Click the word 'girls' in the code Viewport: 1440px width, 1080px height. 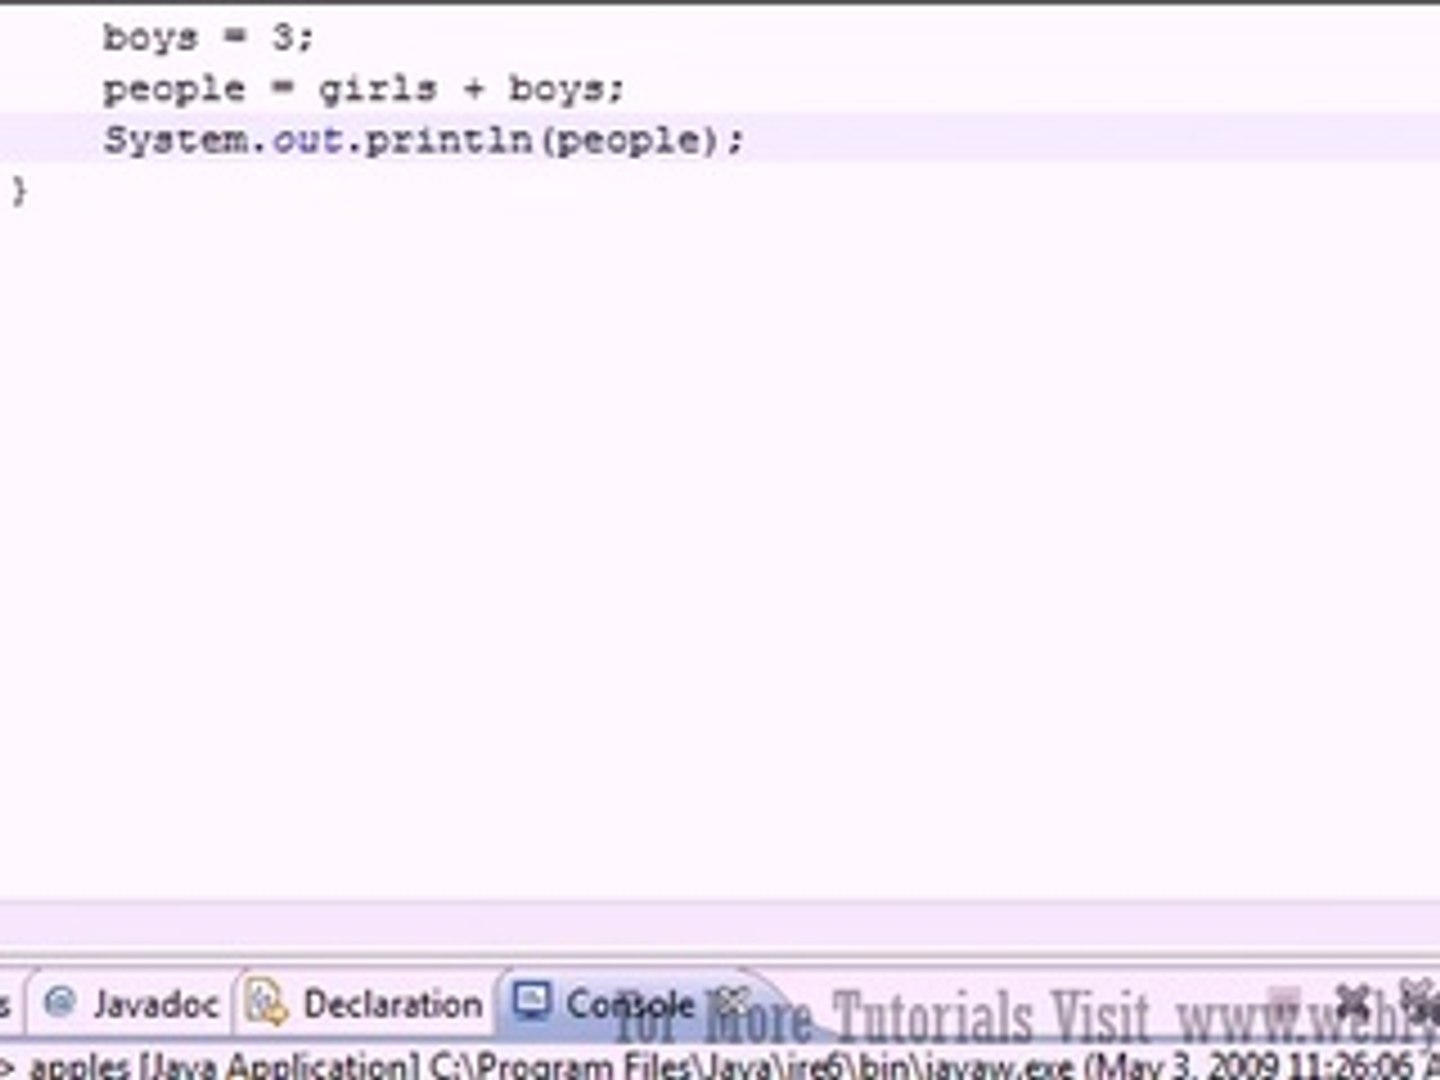[x=378, y=90]
